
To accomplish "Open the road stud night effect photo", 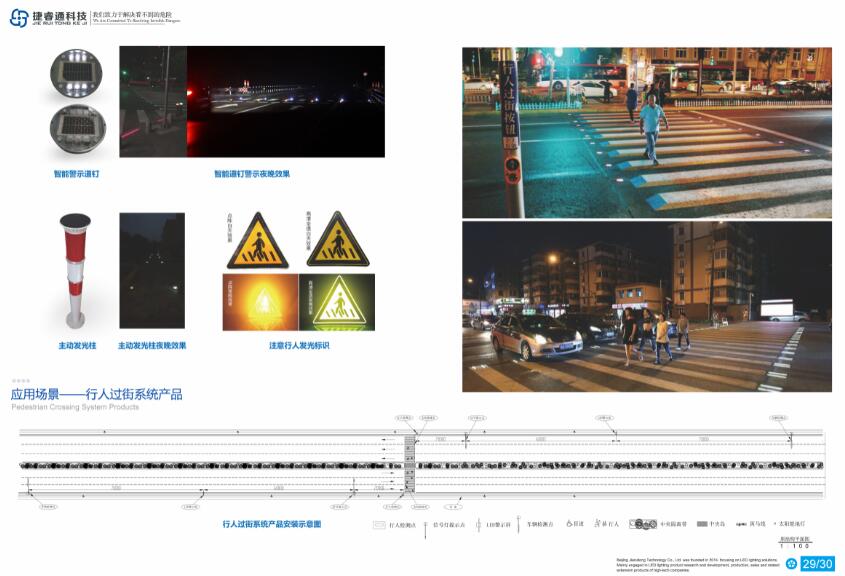I will [x=252, y=102].
